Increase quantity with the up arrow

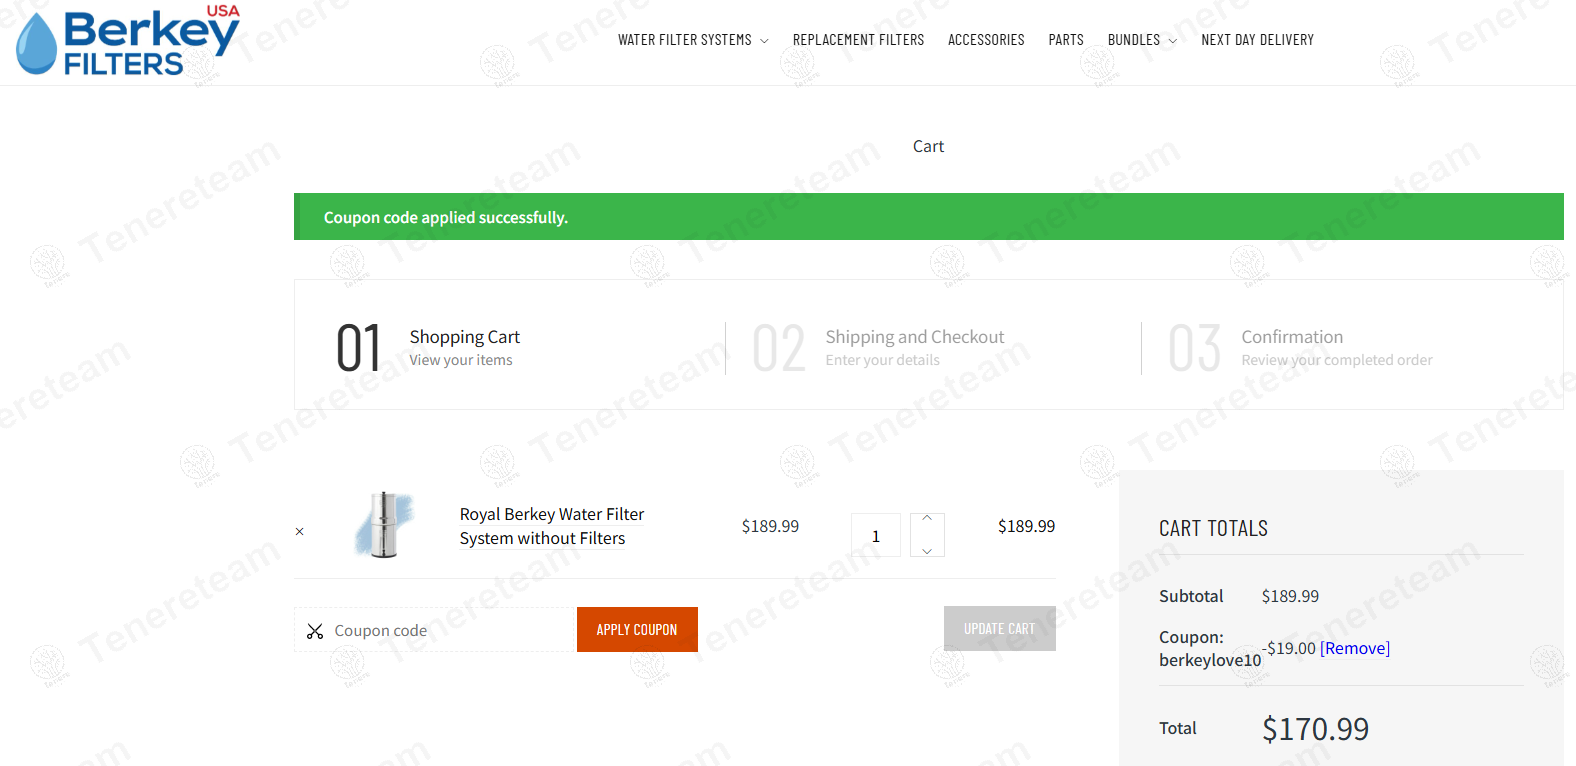pyautogui.click(x=927, y=518)
